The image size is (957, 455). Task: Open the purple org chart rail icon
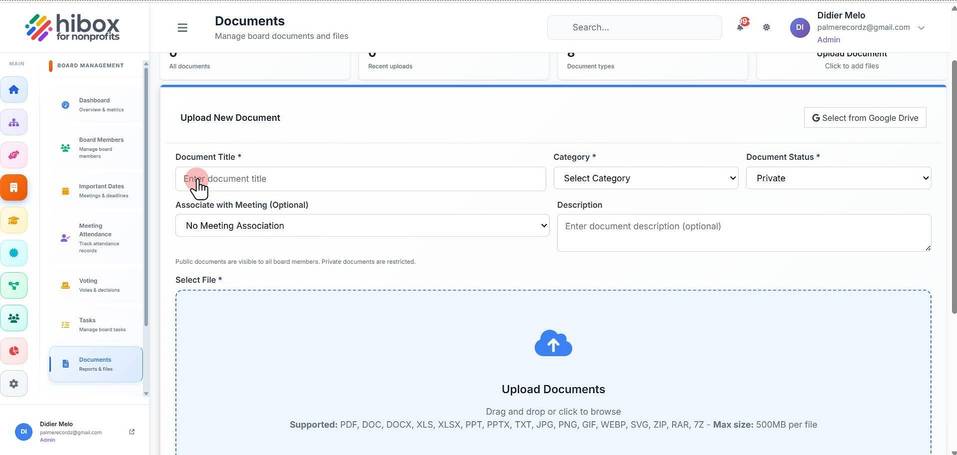click(13, 122)
